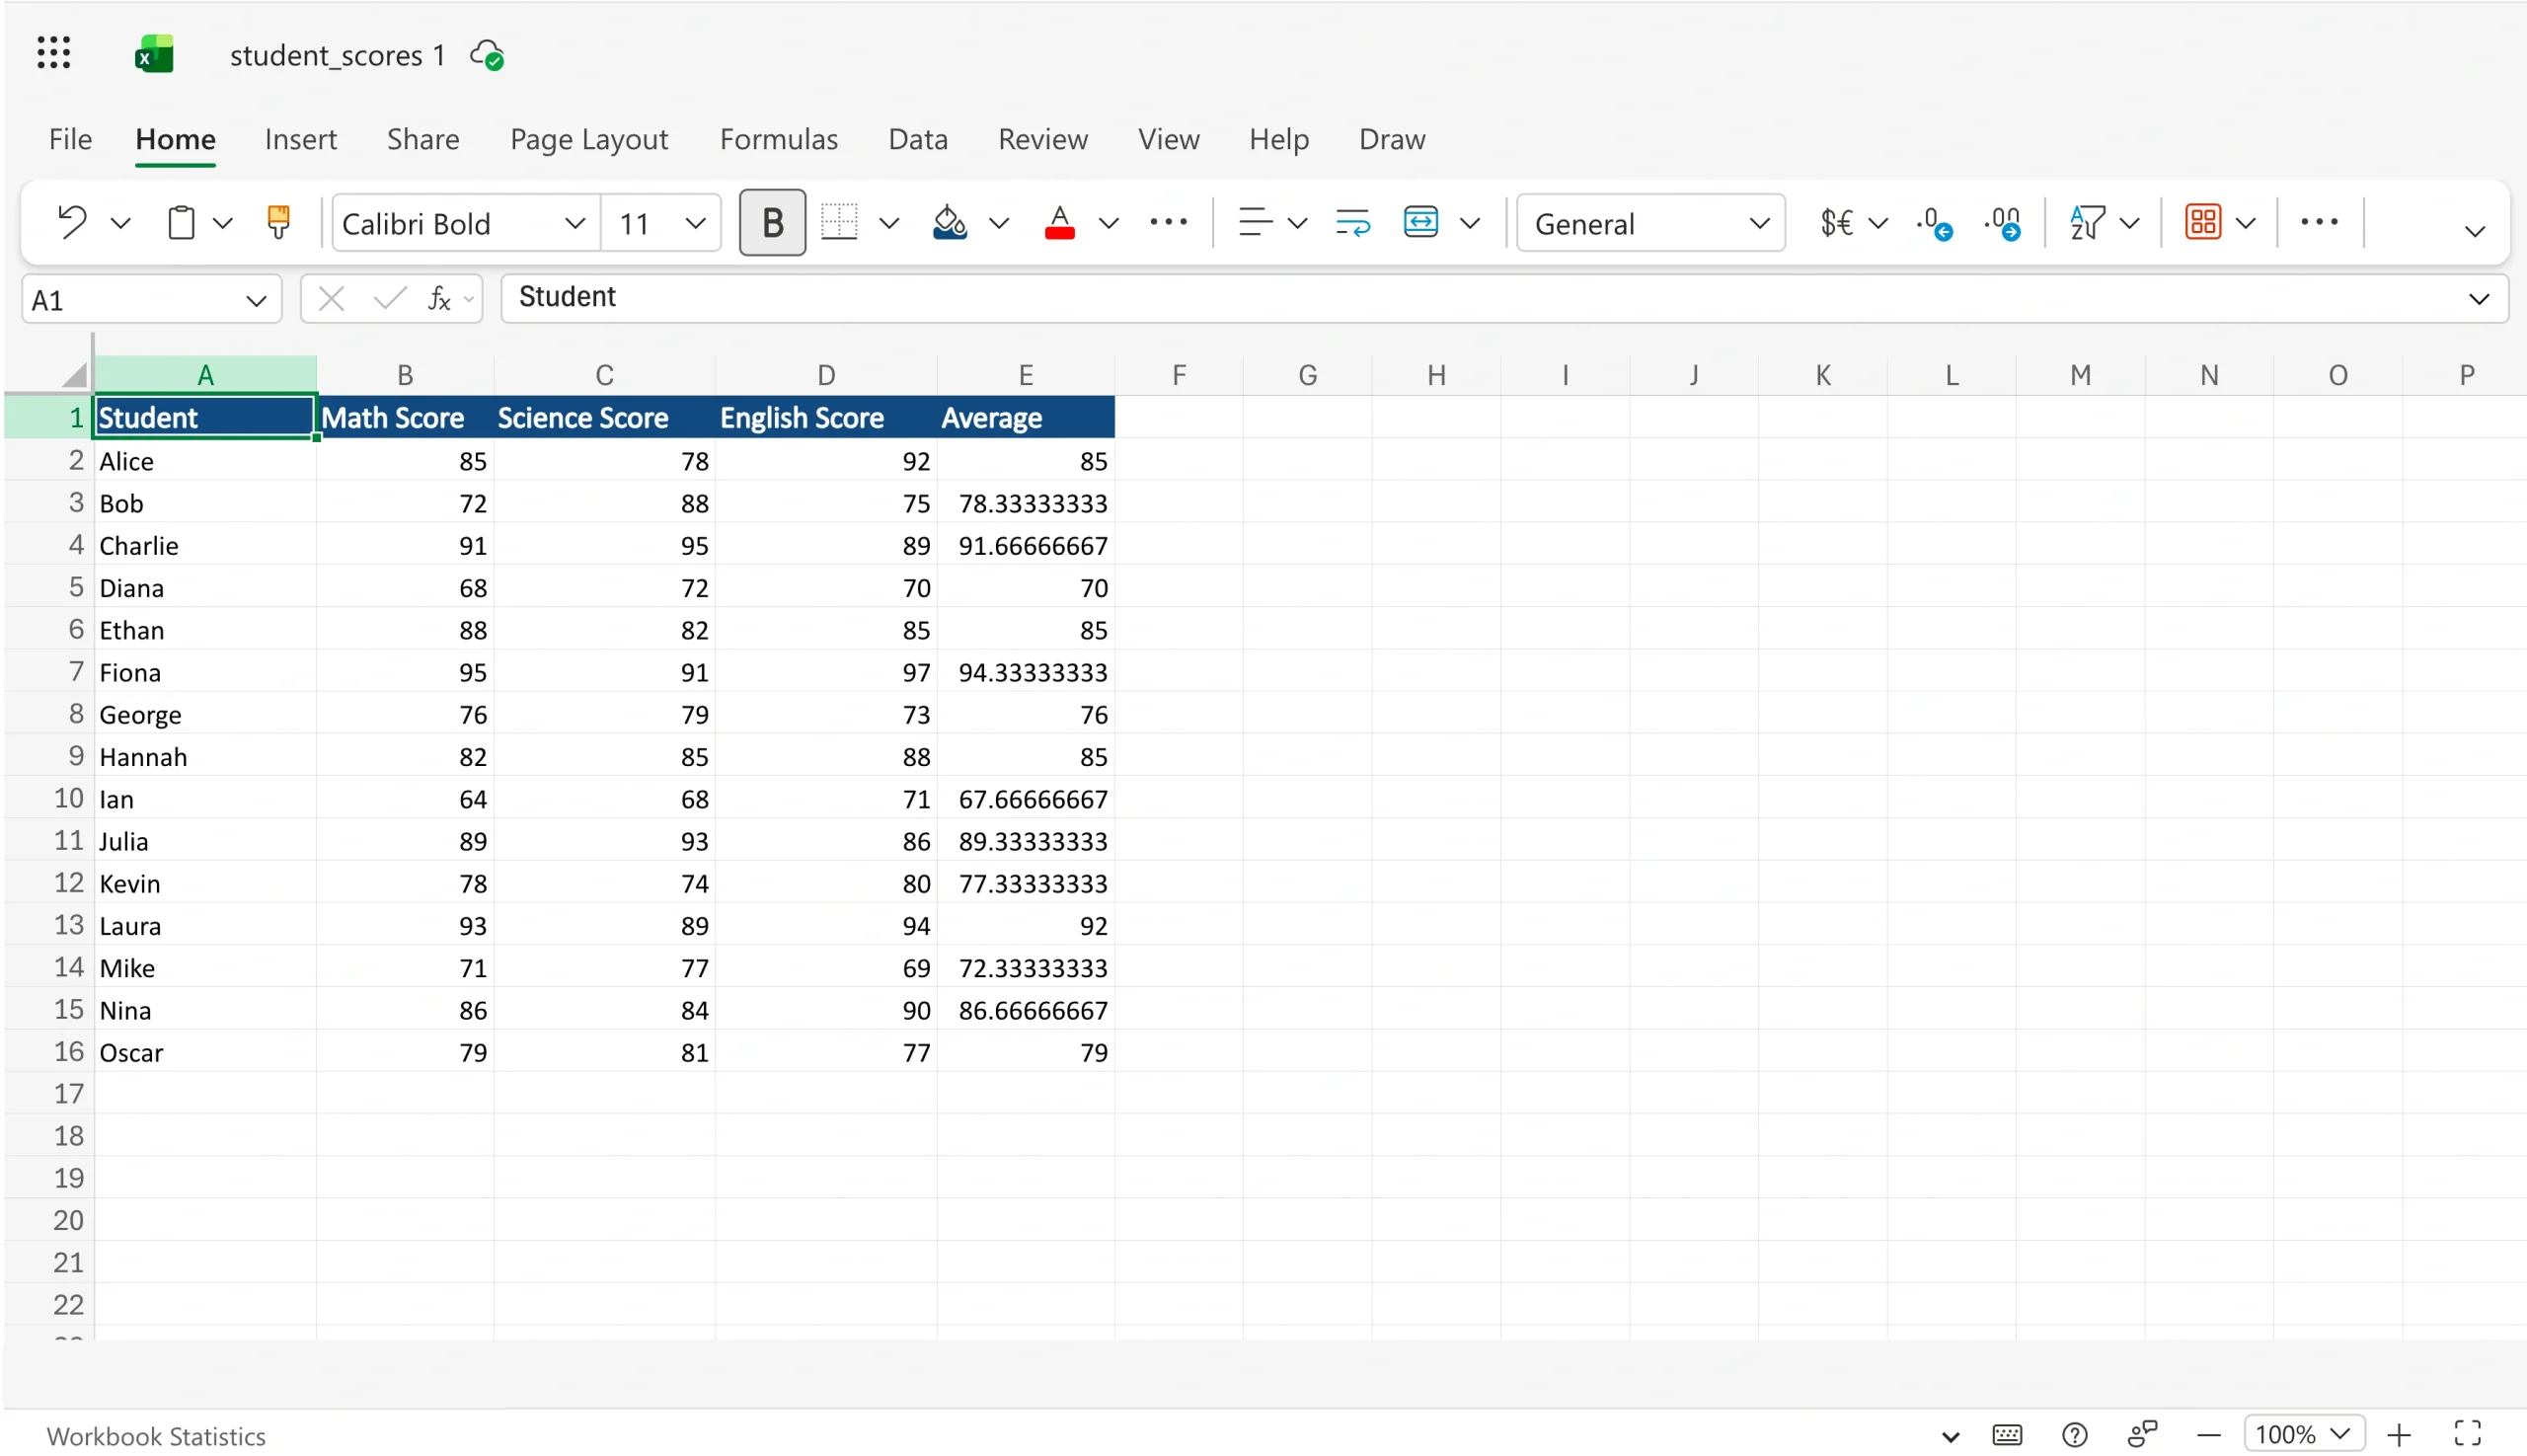Click the Borders icon
The image size is (2527, 1456).
[x=839, y=222]
